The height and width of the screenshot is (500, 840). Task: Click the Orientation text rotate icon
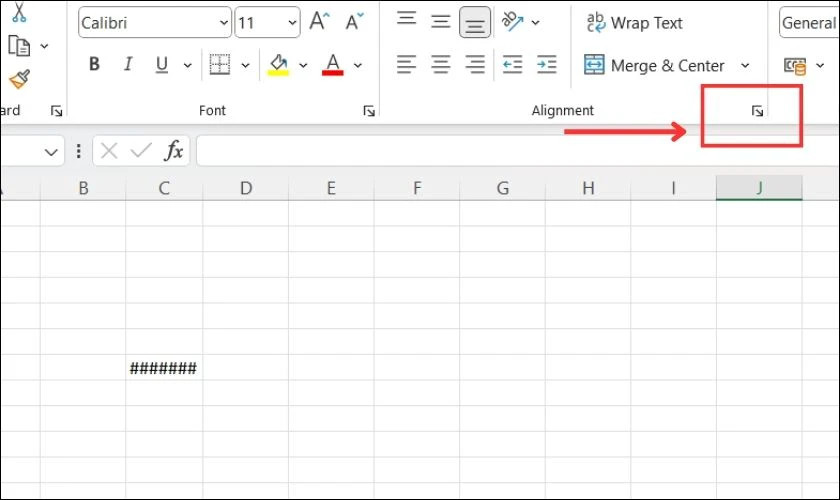tap(512, 21)
